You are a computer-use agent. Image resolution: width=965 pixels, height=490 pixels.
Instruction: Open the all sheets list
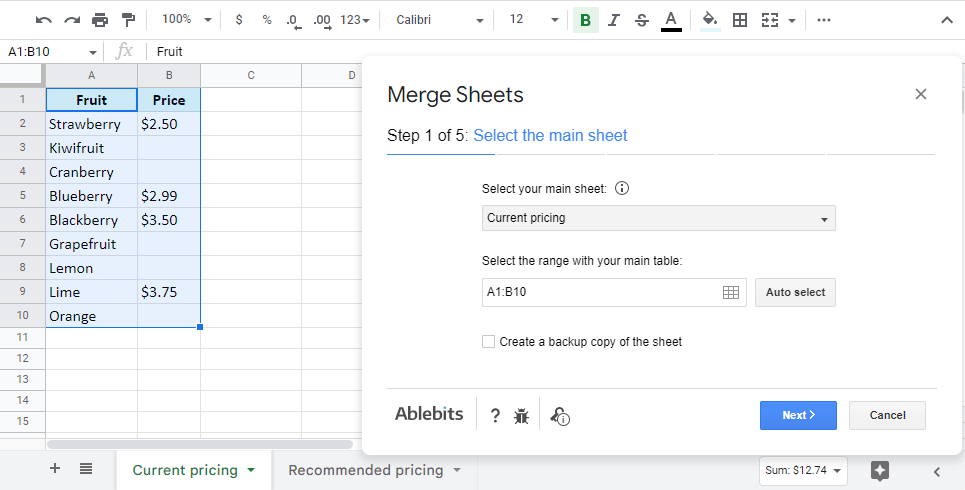pos(86,469)
